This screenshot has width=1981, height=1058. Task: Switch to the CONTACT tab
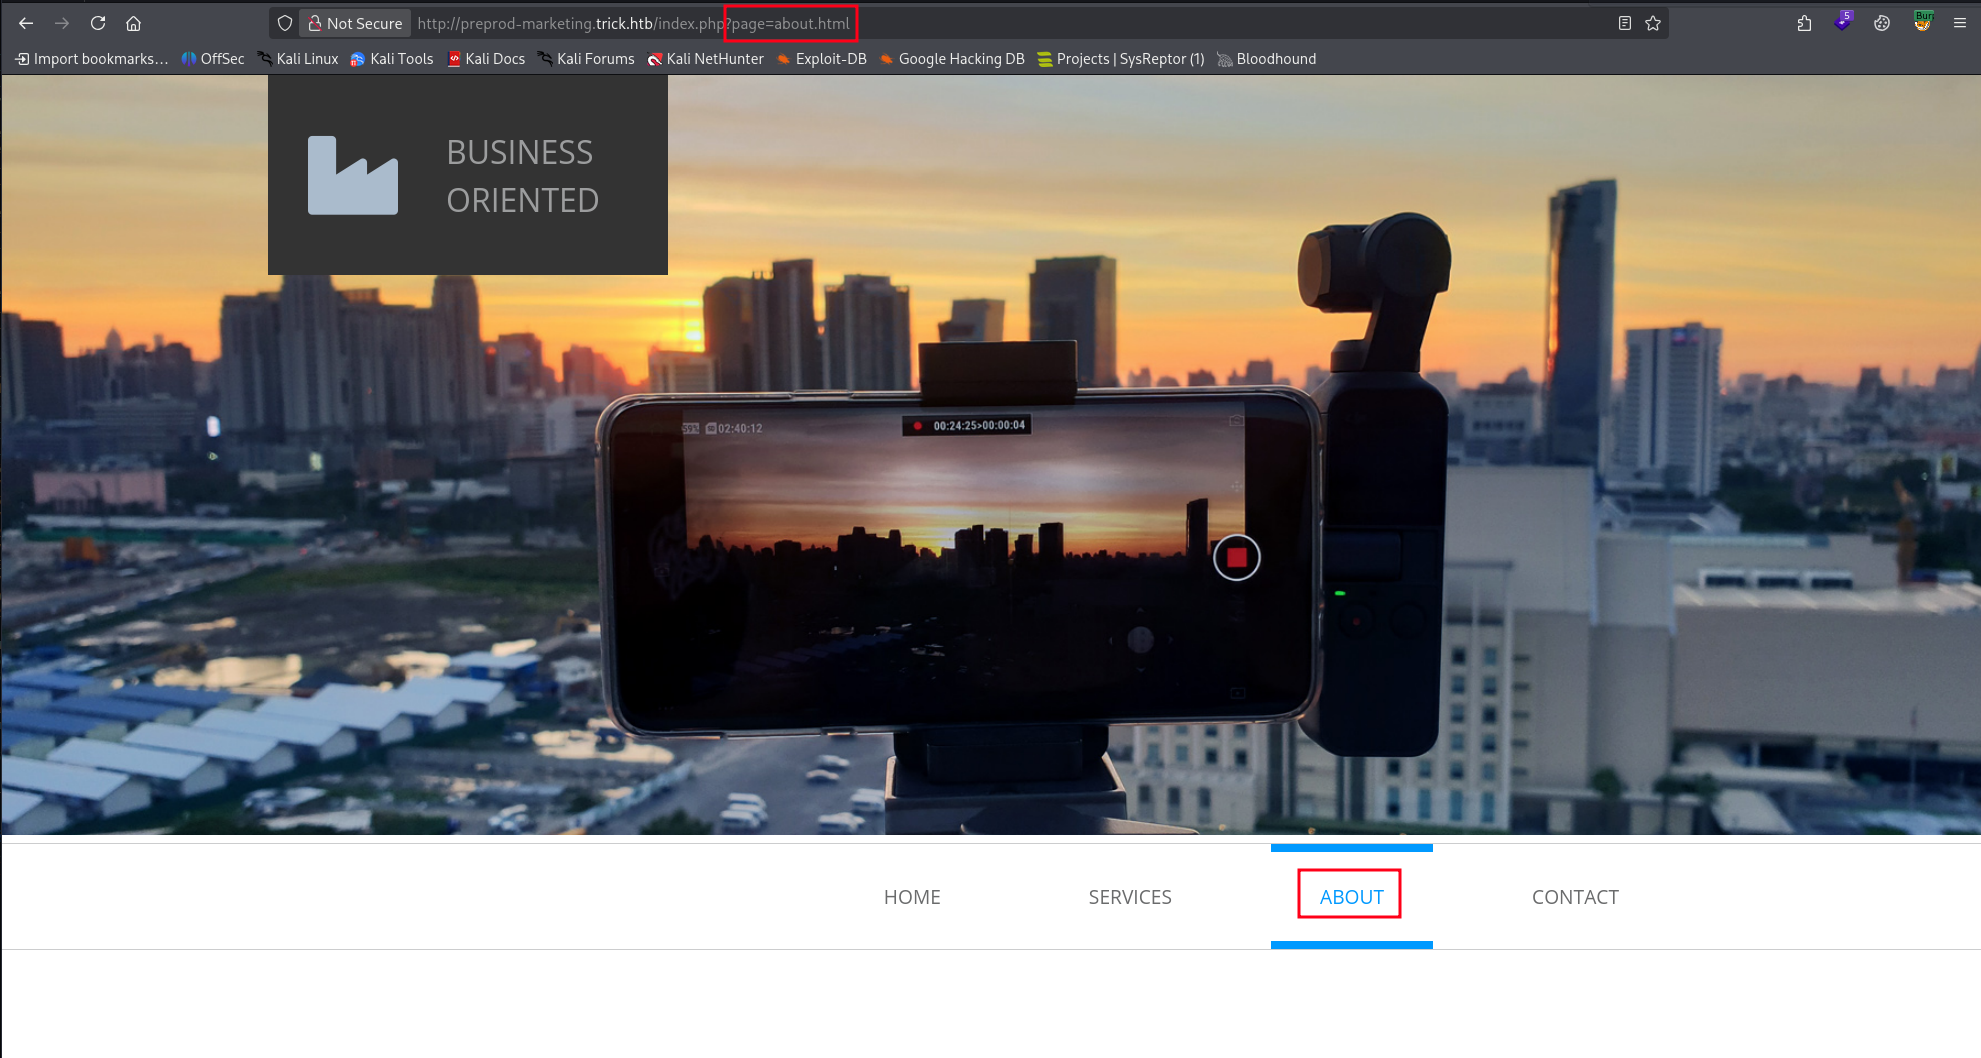coord(1575,897)
